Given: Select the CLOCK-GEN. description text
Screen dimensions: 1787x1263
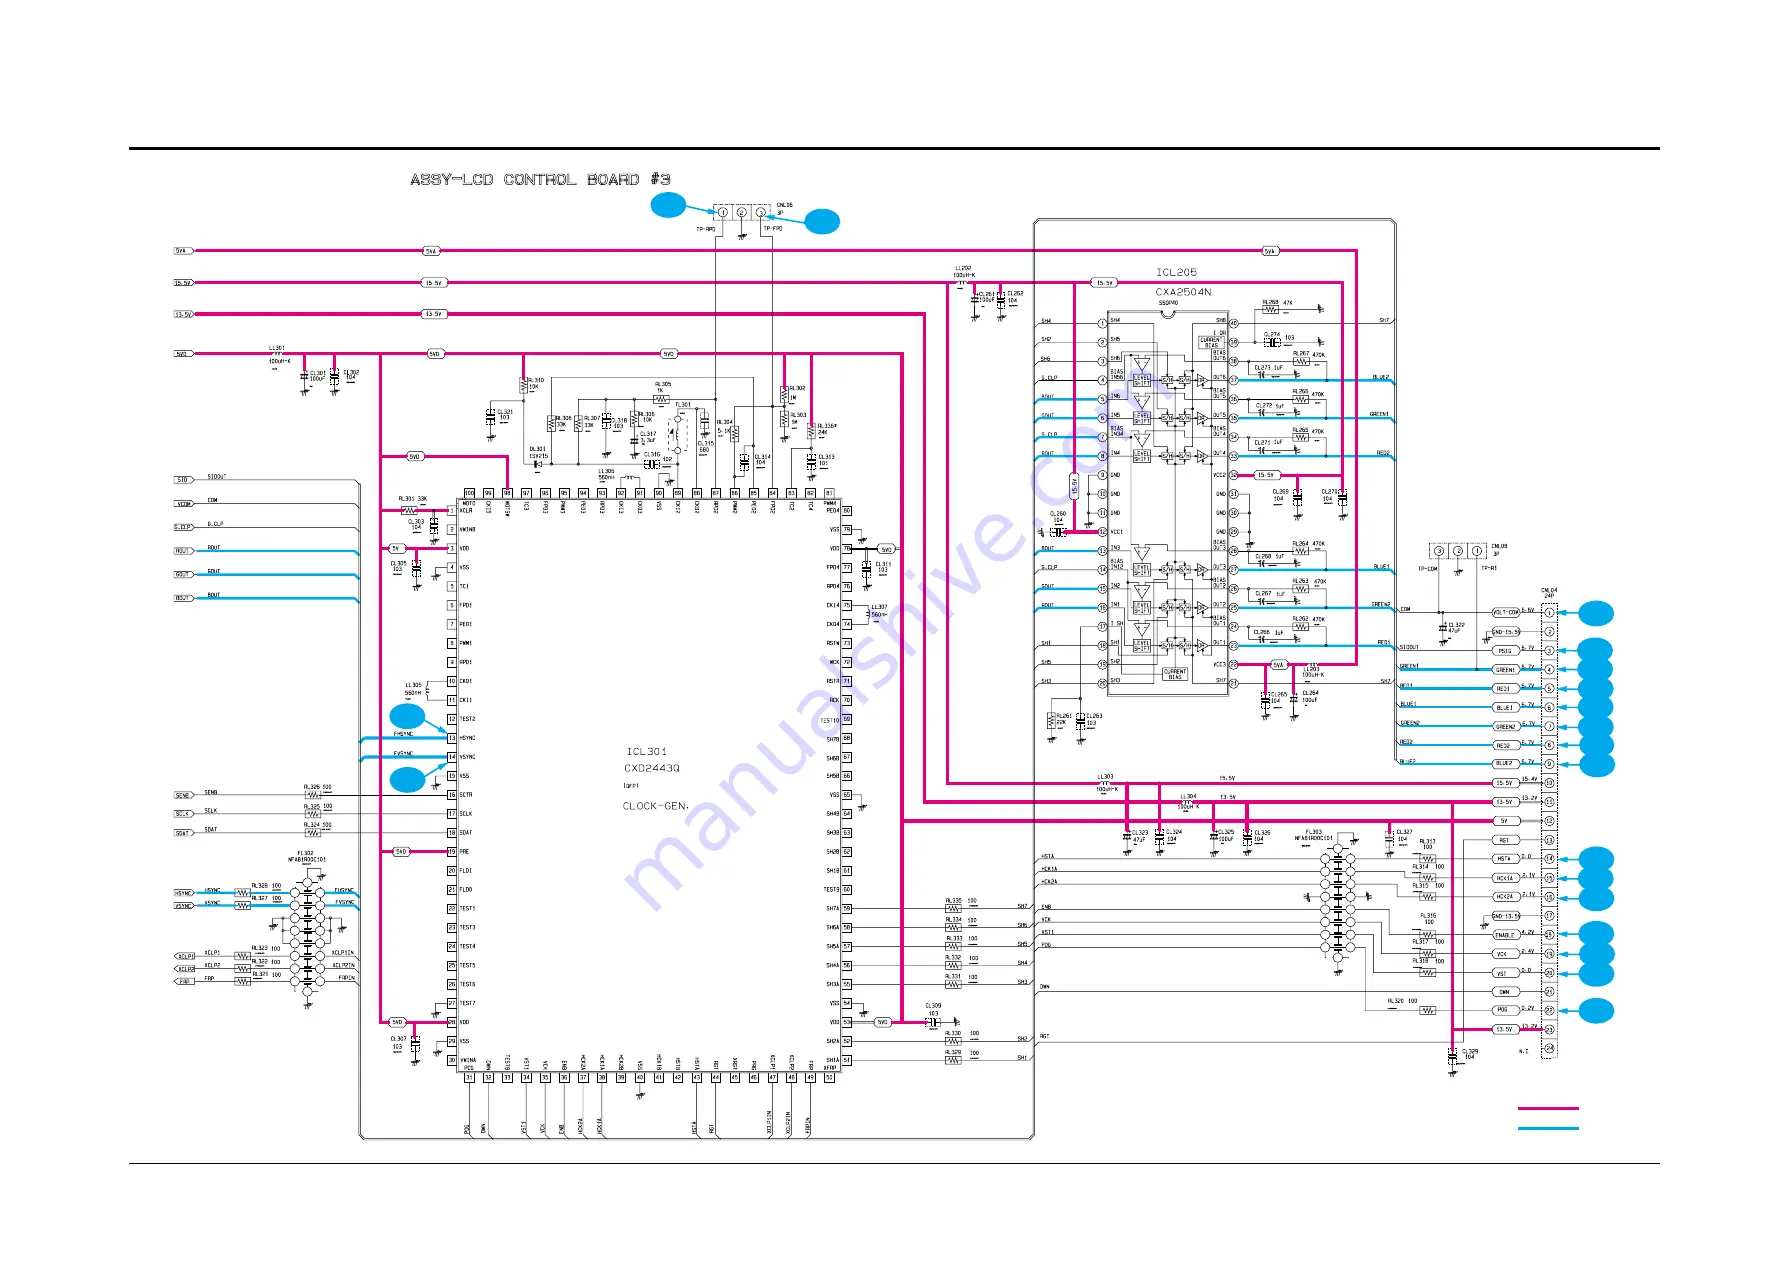Looking at the screenshot, I should coord(655,806).
